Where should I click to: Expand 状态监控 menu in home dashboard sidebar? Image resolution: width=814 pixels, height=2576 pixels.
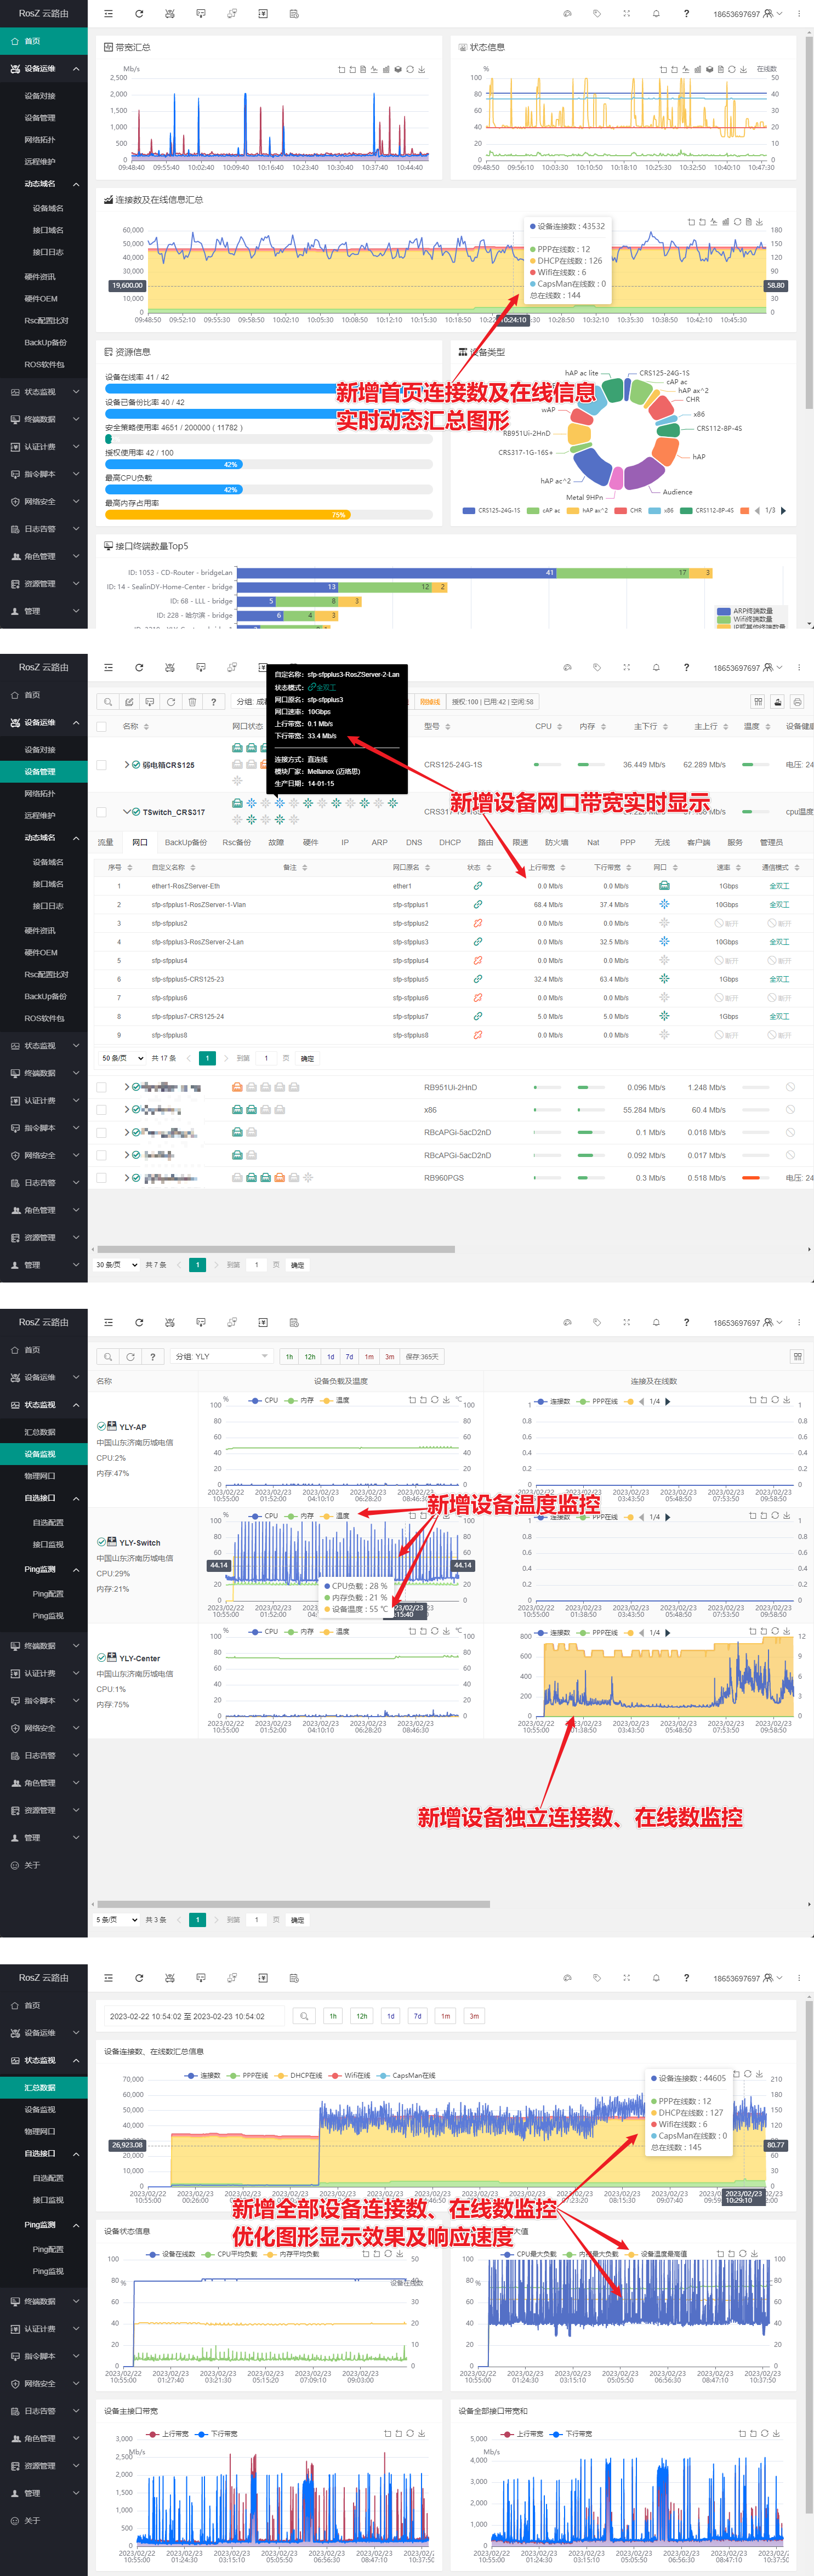pyautogui.click(x=44, y=392)
